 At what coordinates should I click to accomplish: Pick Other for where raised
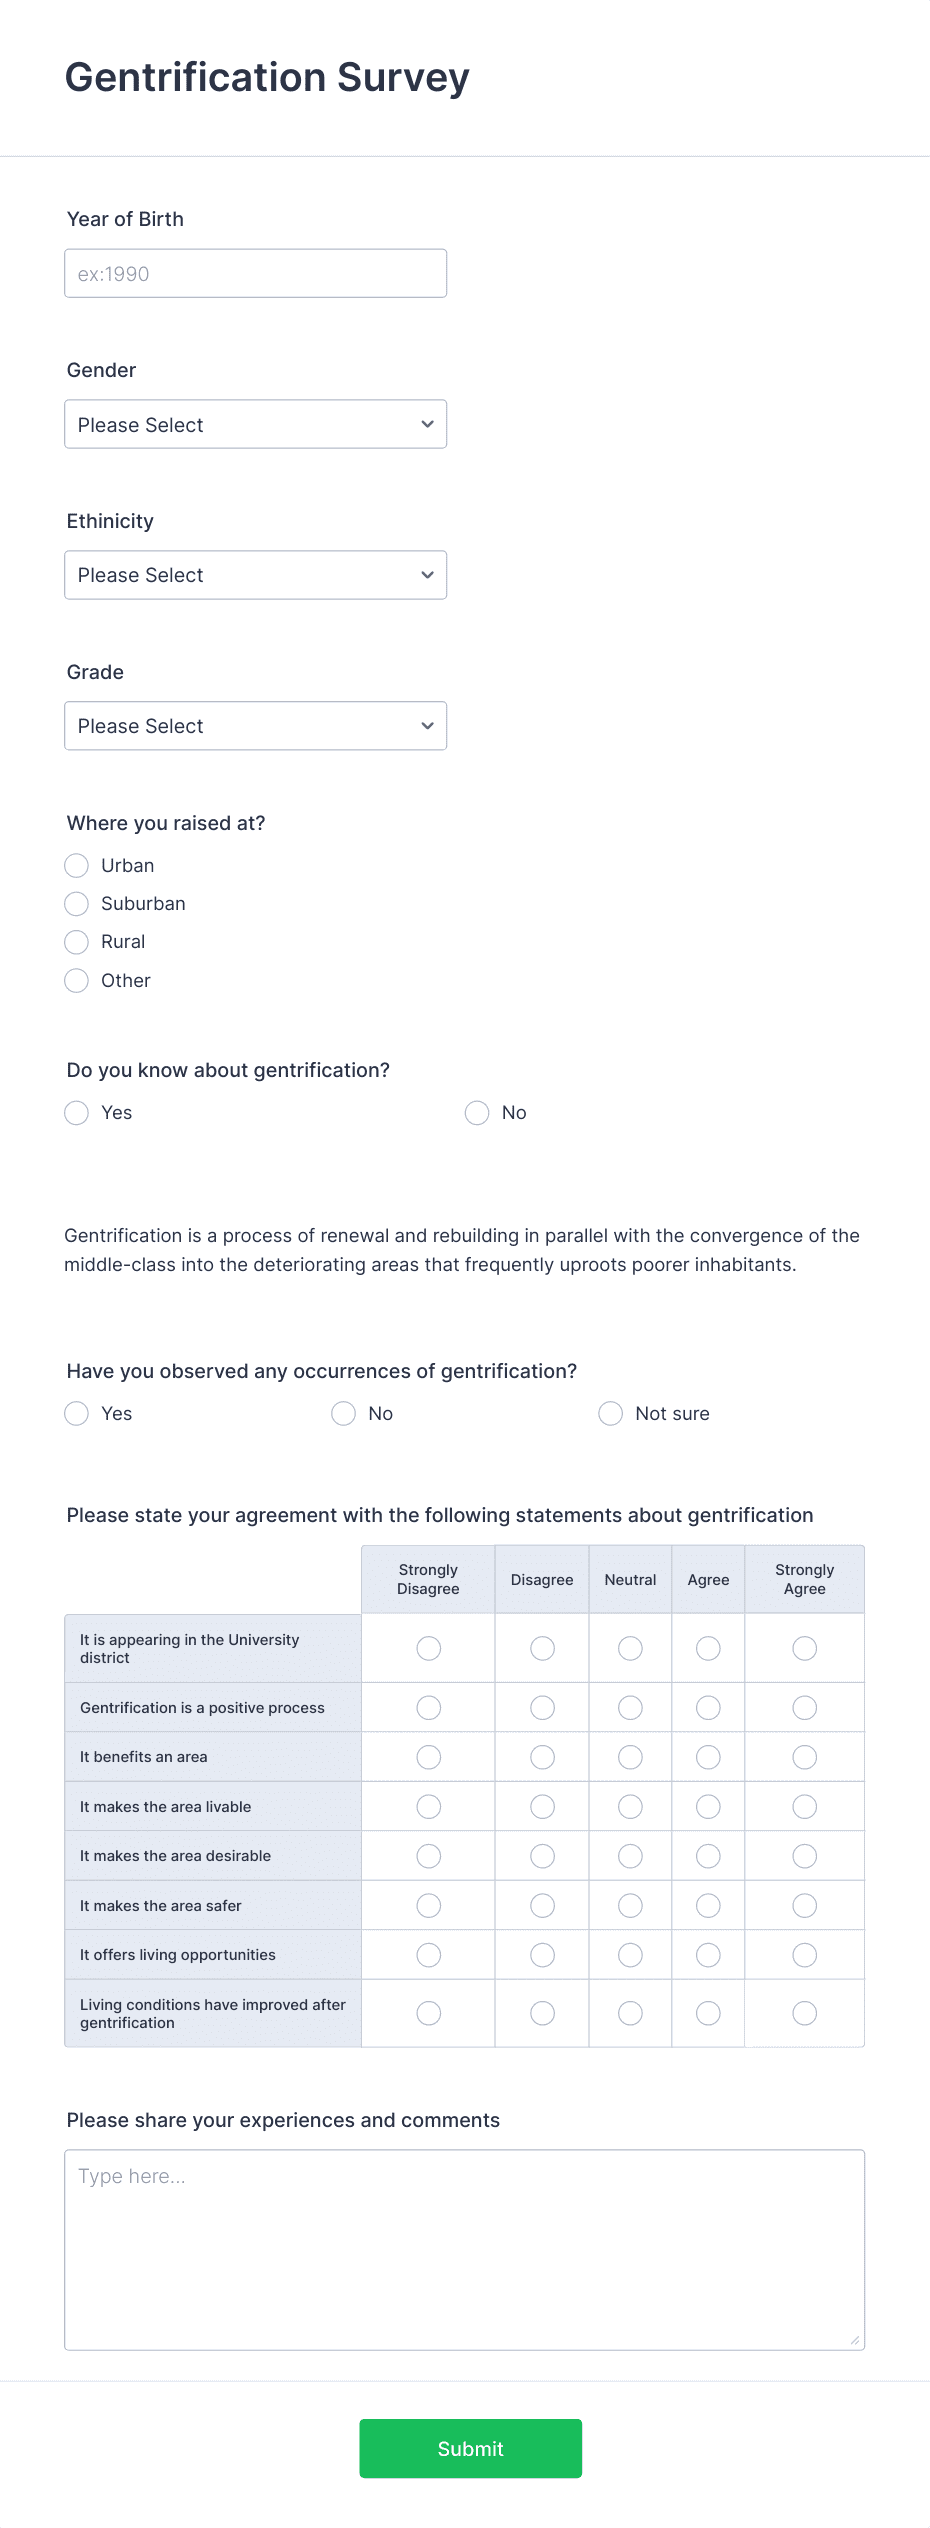click(77, 981)
